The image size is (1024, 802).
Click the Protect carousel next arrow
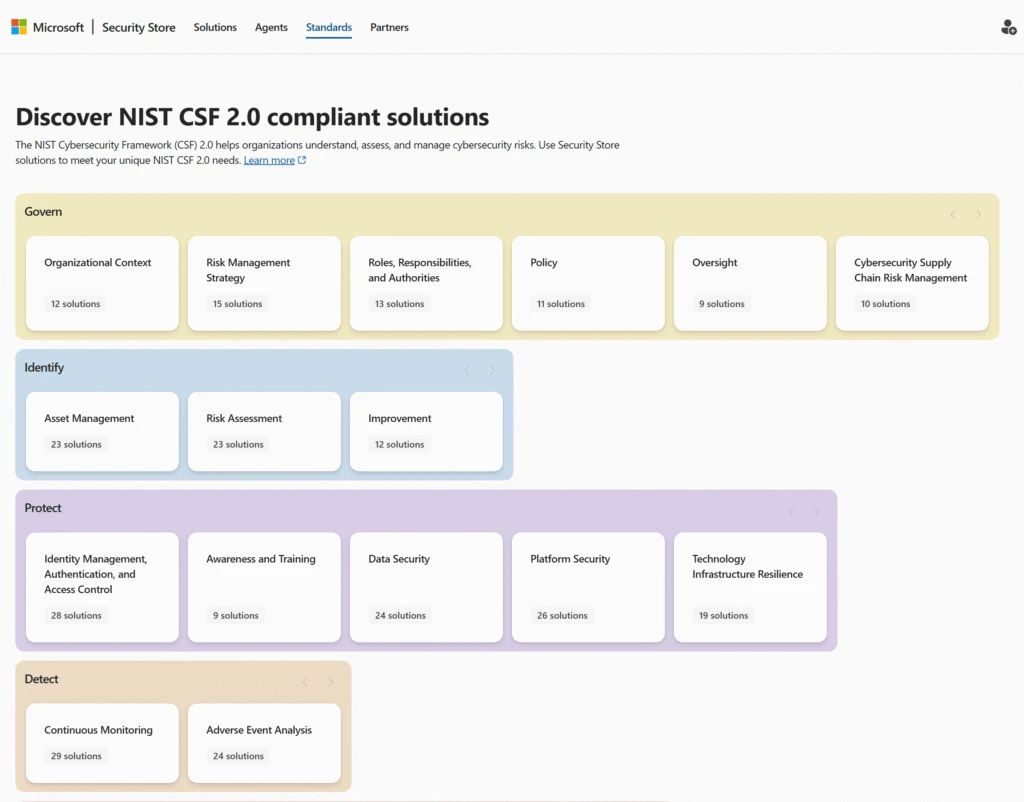818,511
